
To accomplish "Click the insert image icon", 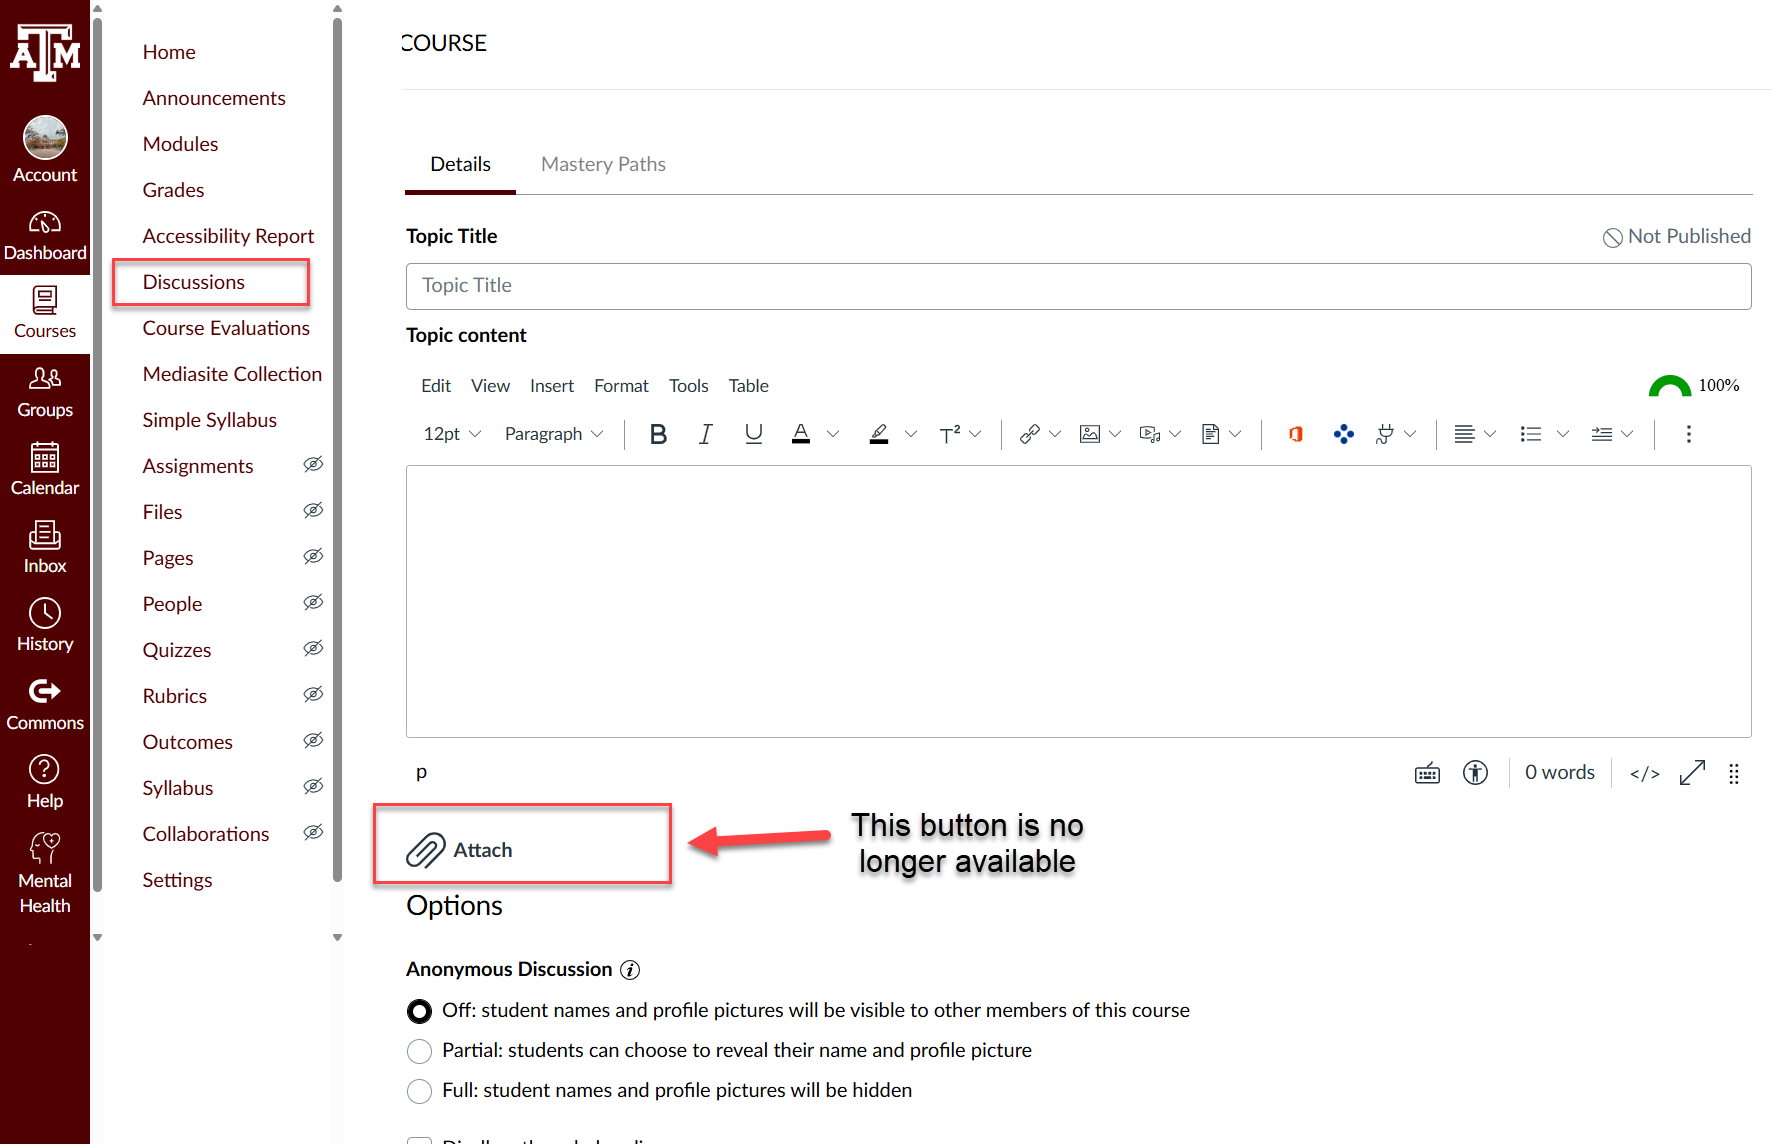I will (x=1090, y=434).
